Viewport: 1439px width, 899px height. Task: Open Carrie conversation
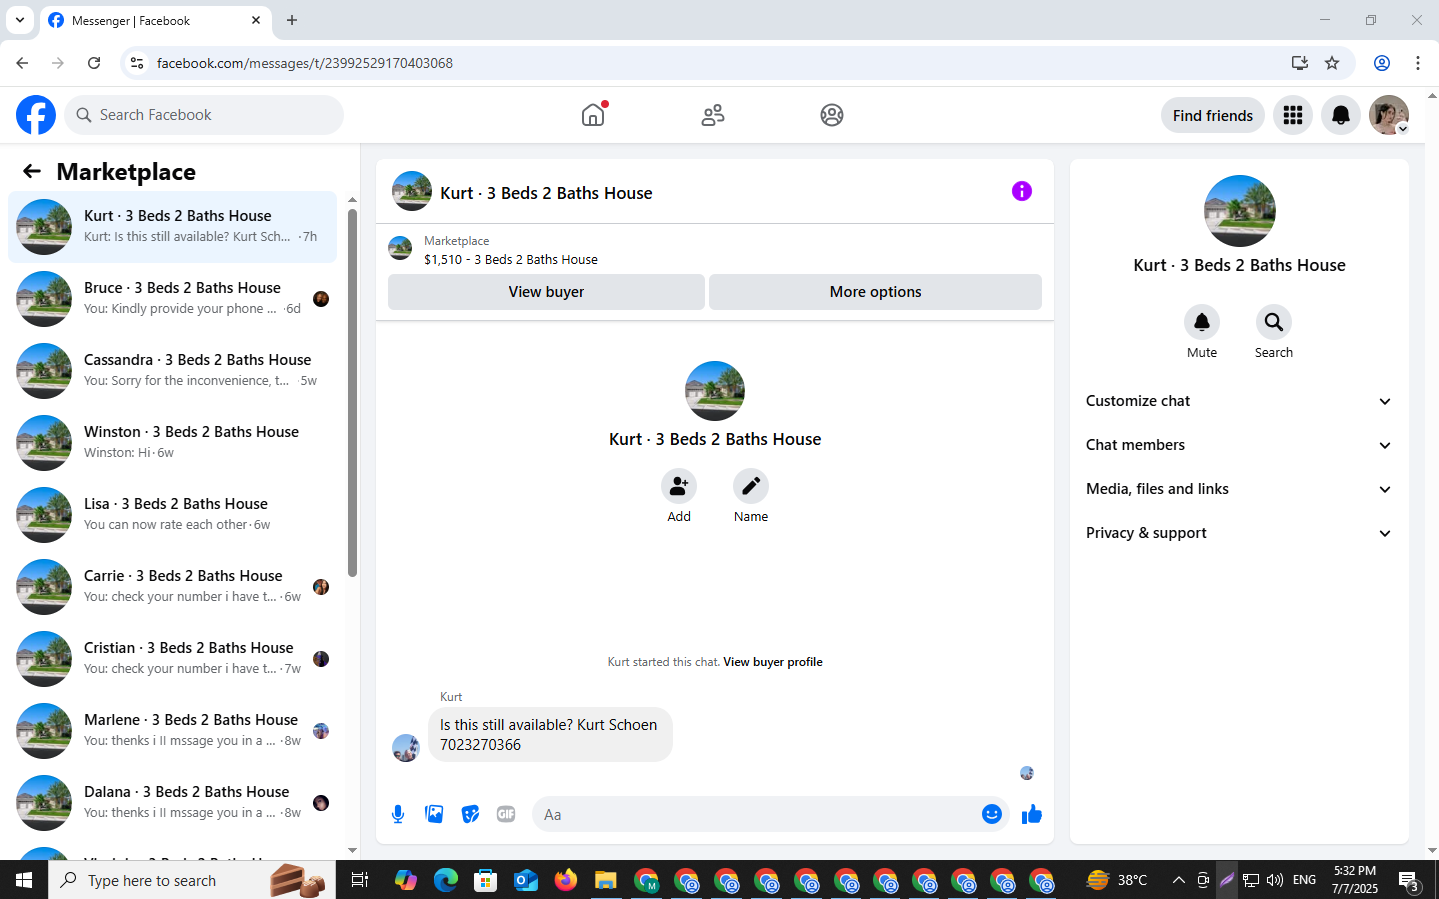(x=172, y=587)
